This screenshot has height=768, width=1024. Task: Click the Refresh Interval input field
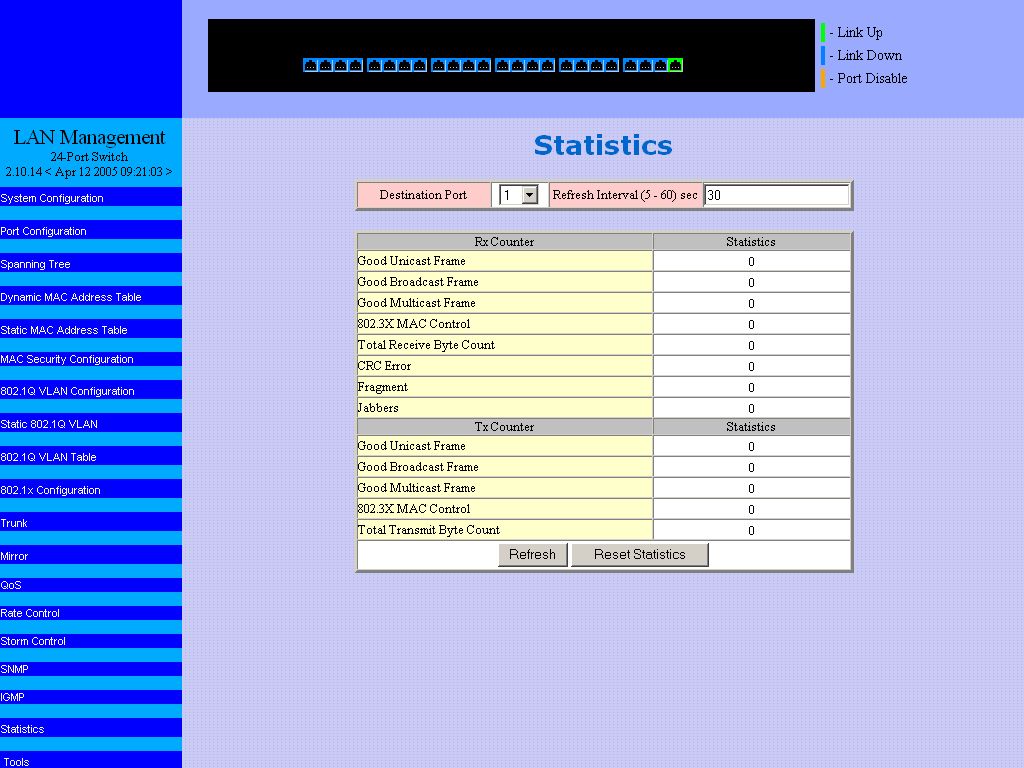tap(776, 195)
